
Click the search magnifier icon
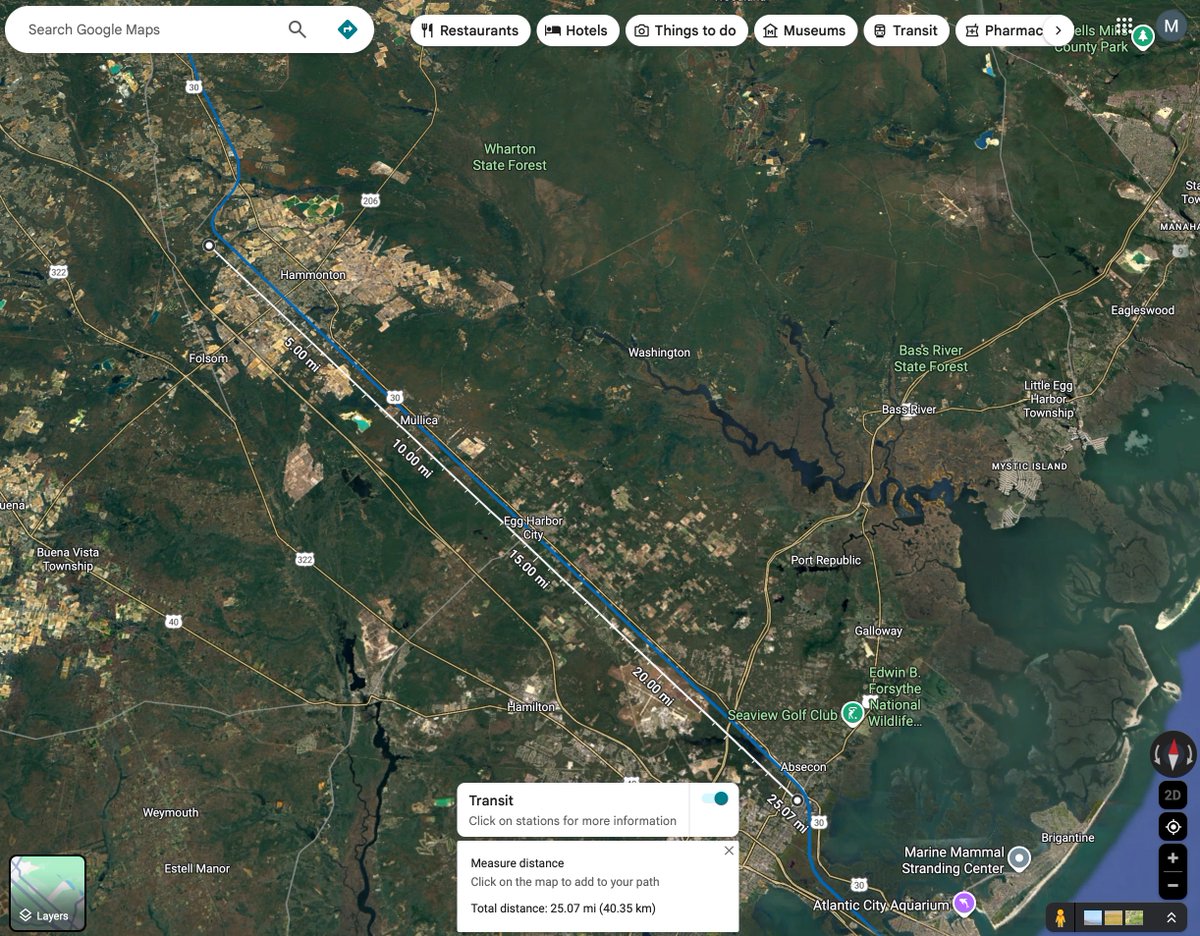click(297, 29)
